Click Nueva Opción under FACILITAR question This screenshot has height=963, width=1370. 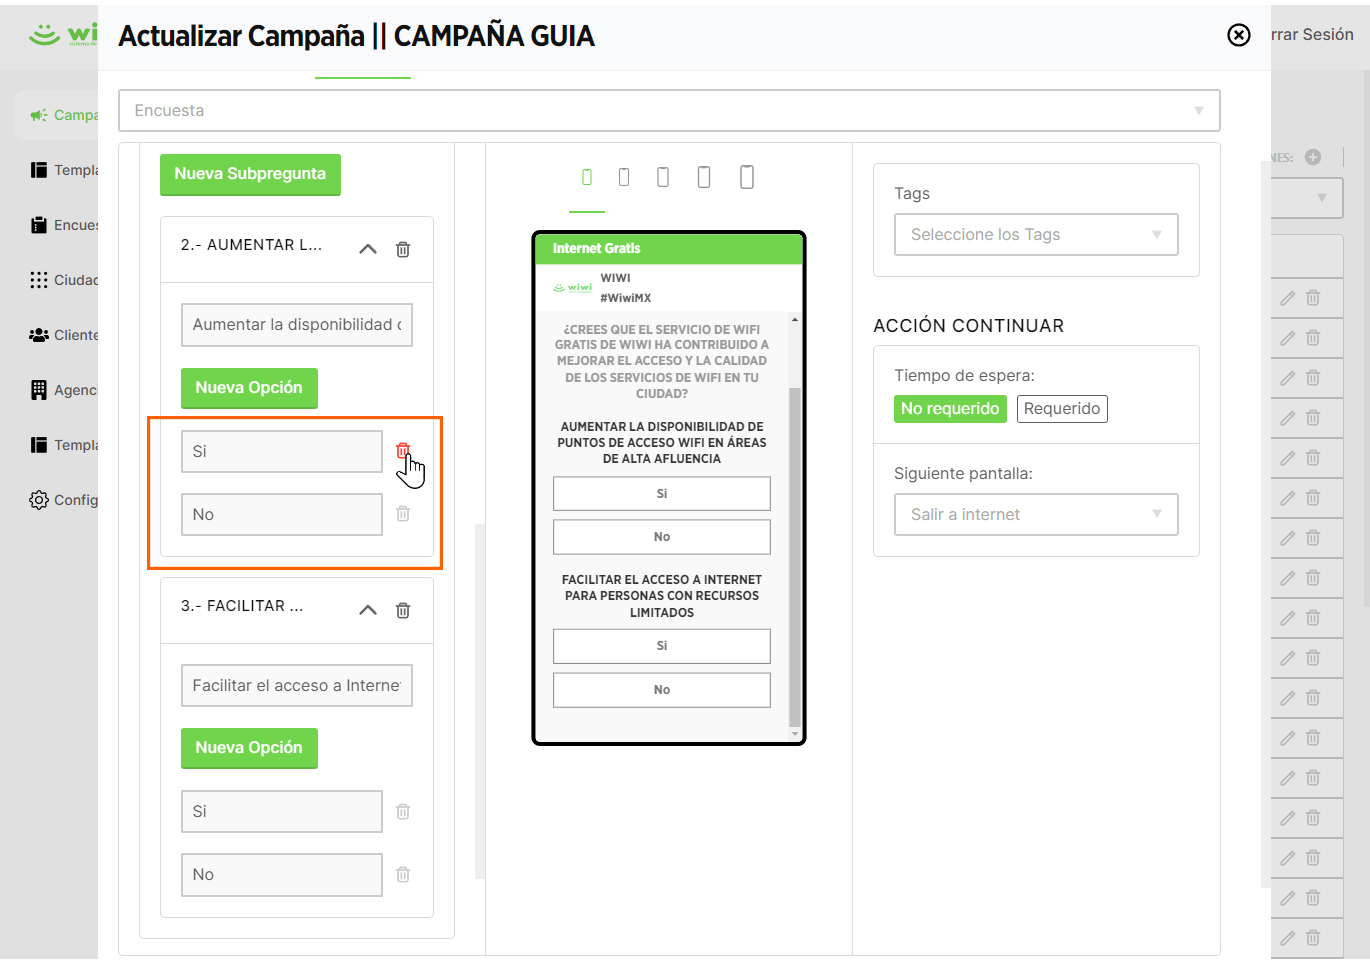[249, 748]
